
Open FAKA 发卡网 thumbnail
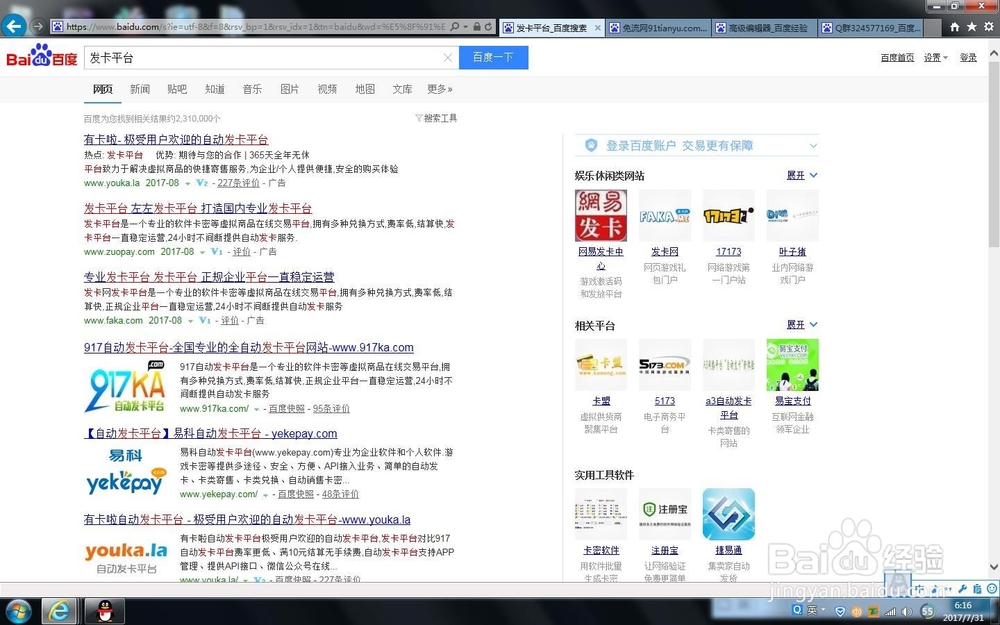(x=665, y=216)
